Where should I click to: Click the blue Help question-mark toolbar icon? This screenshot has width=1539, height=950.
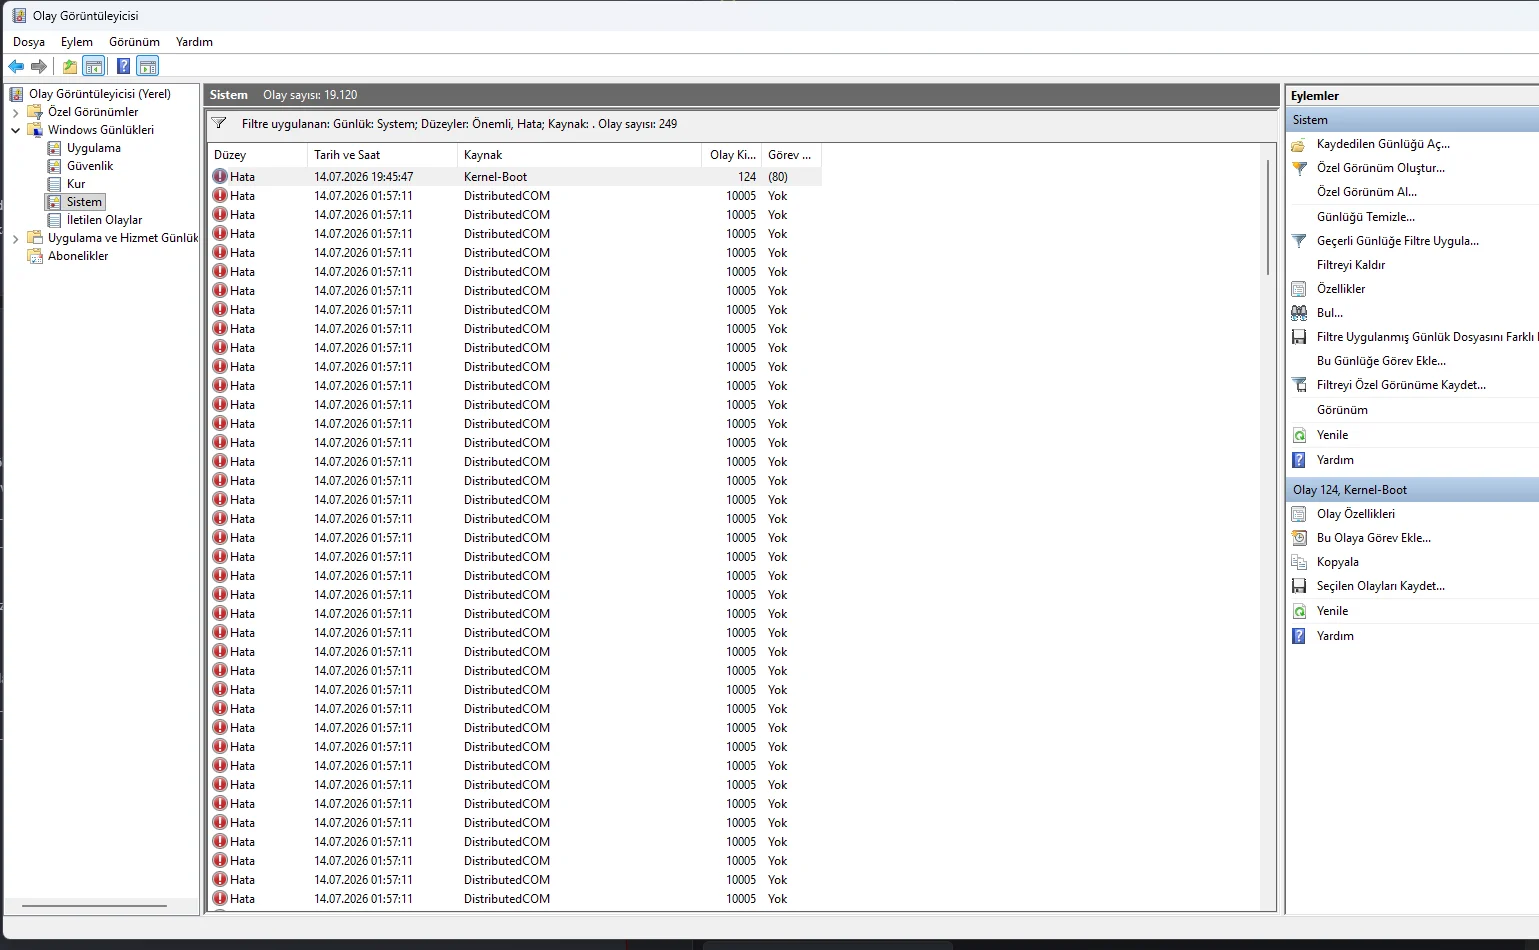point(123,67)
